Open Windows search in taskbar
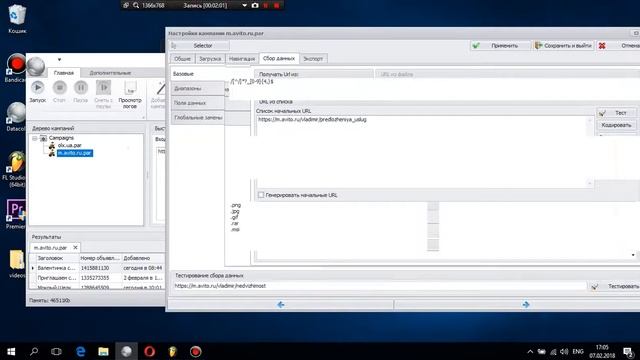Image resolution: width=640 pixels, height=360 pixels. pyautogui.click(x=34, y=351)
